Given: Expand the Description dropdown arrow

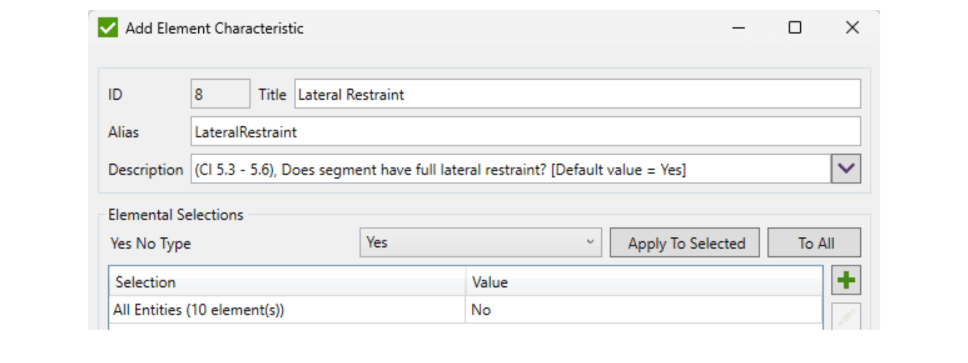Looking at the screenshot, I should (x=846, y=169).
